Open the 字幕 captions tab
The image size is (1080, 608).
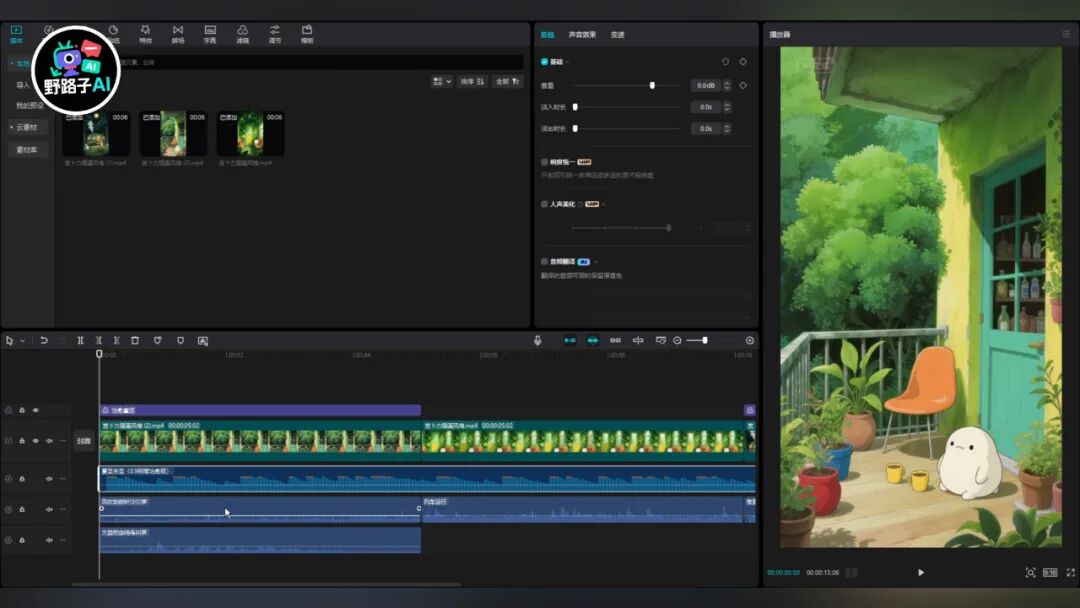(210, 34)
